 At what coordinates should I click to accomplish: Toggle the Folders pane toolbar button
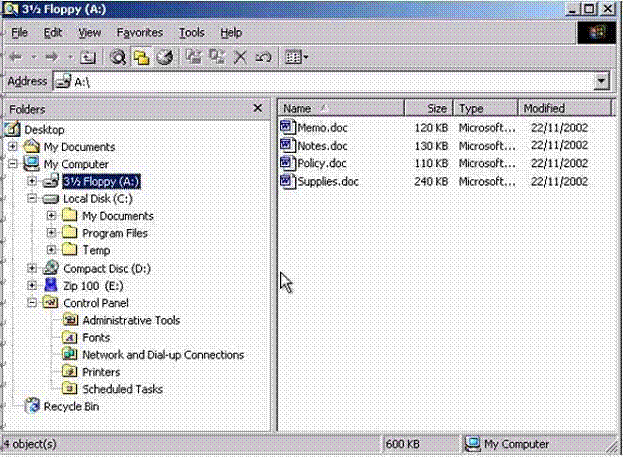[x=142, y=58]
